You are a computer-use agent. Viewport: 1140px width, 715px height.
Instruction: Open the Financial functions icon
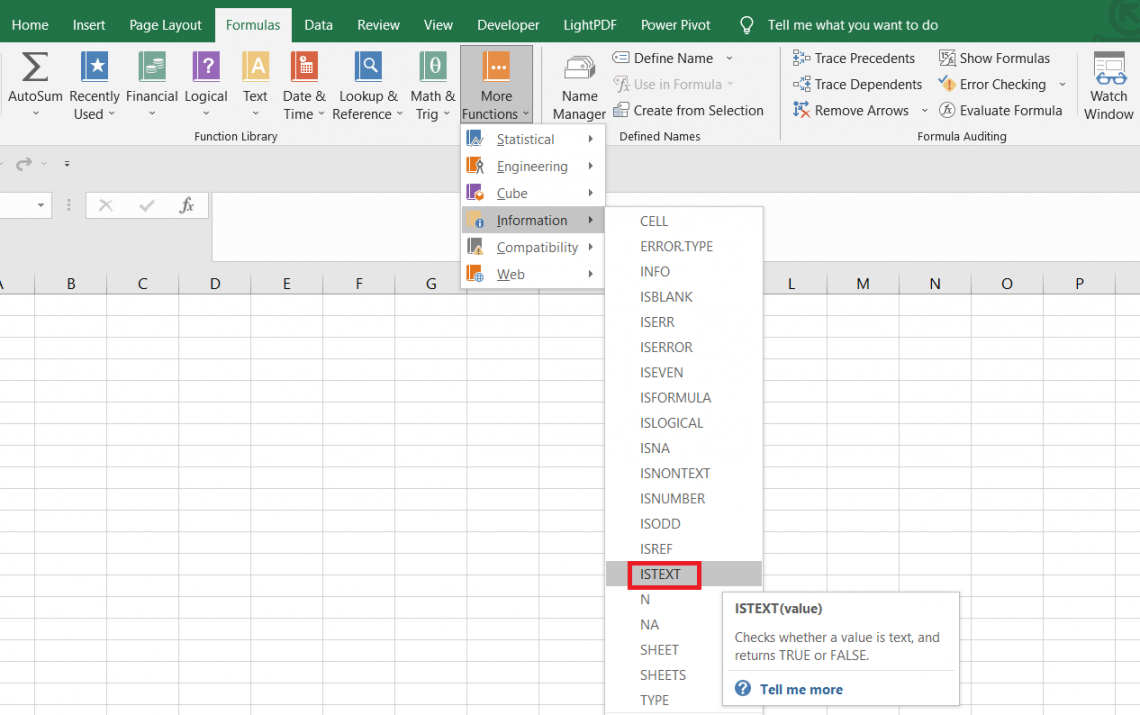[x=152, y=68]
